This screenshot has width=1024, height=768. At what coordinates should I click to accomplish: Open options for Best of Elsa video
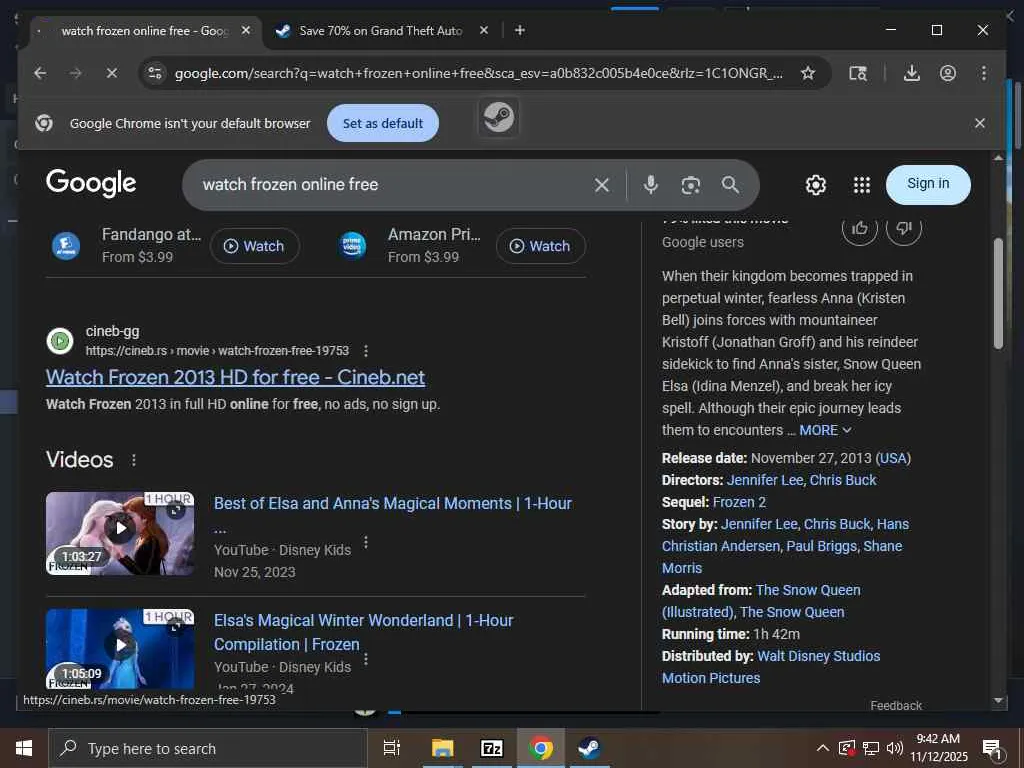(x=366, y=542)
